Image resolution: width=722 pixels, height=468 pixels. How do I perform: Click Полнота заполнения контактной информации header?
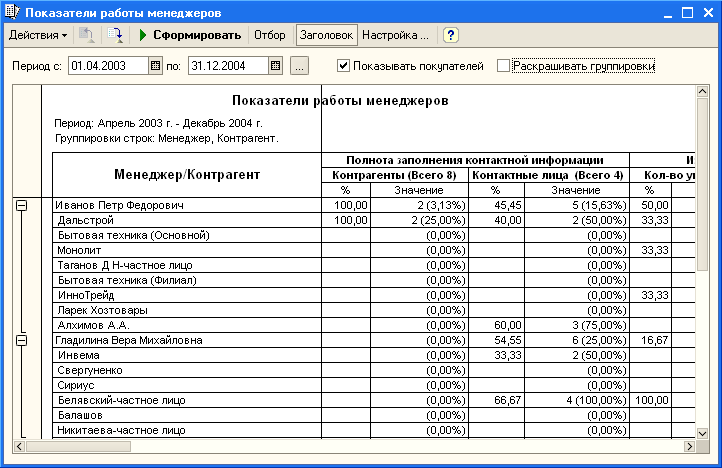pyautogui.click(x=475, y=160)
